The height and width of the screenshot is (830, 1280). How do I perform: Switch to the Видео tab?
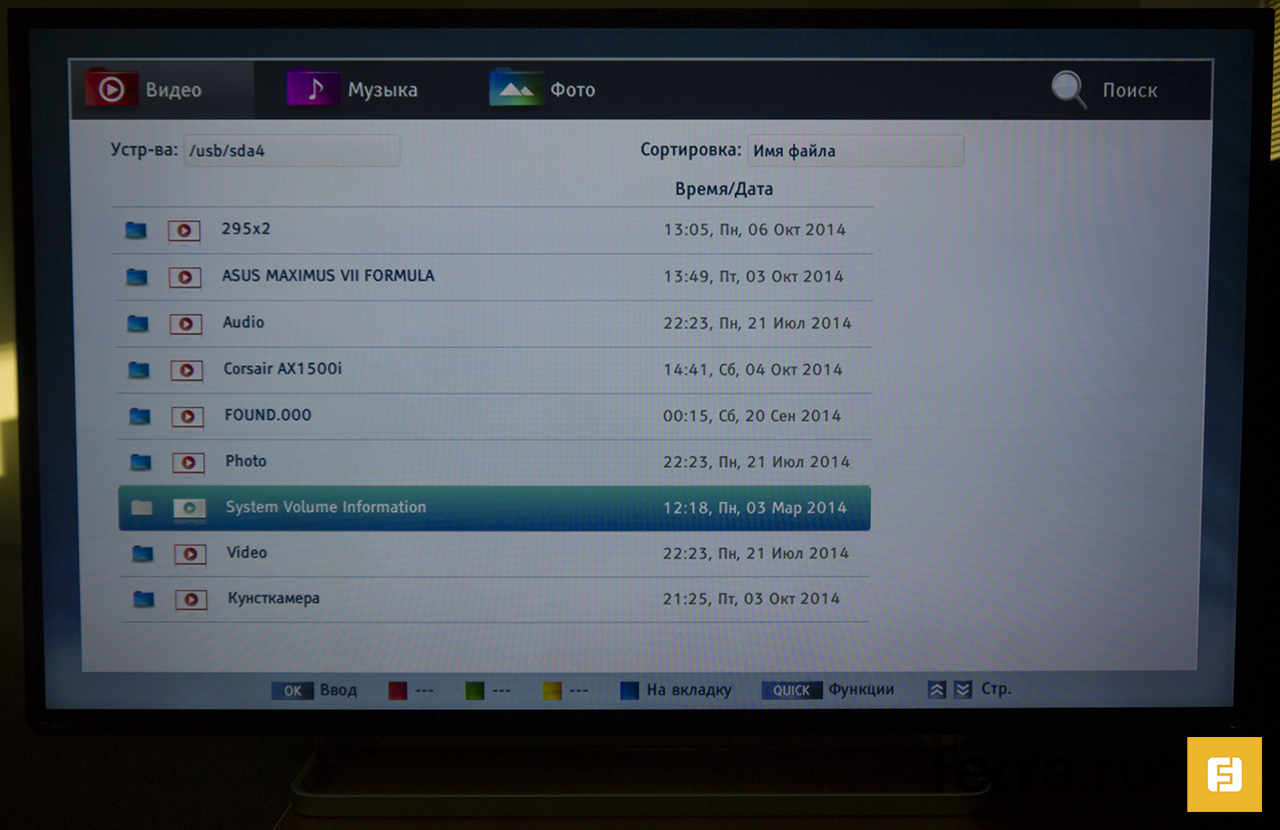point(162,90)
